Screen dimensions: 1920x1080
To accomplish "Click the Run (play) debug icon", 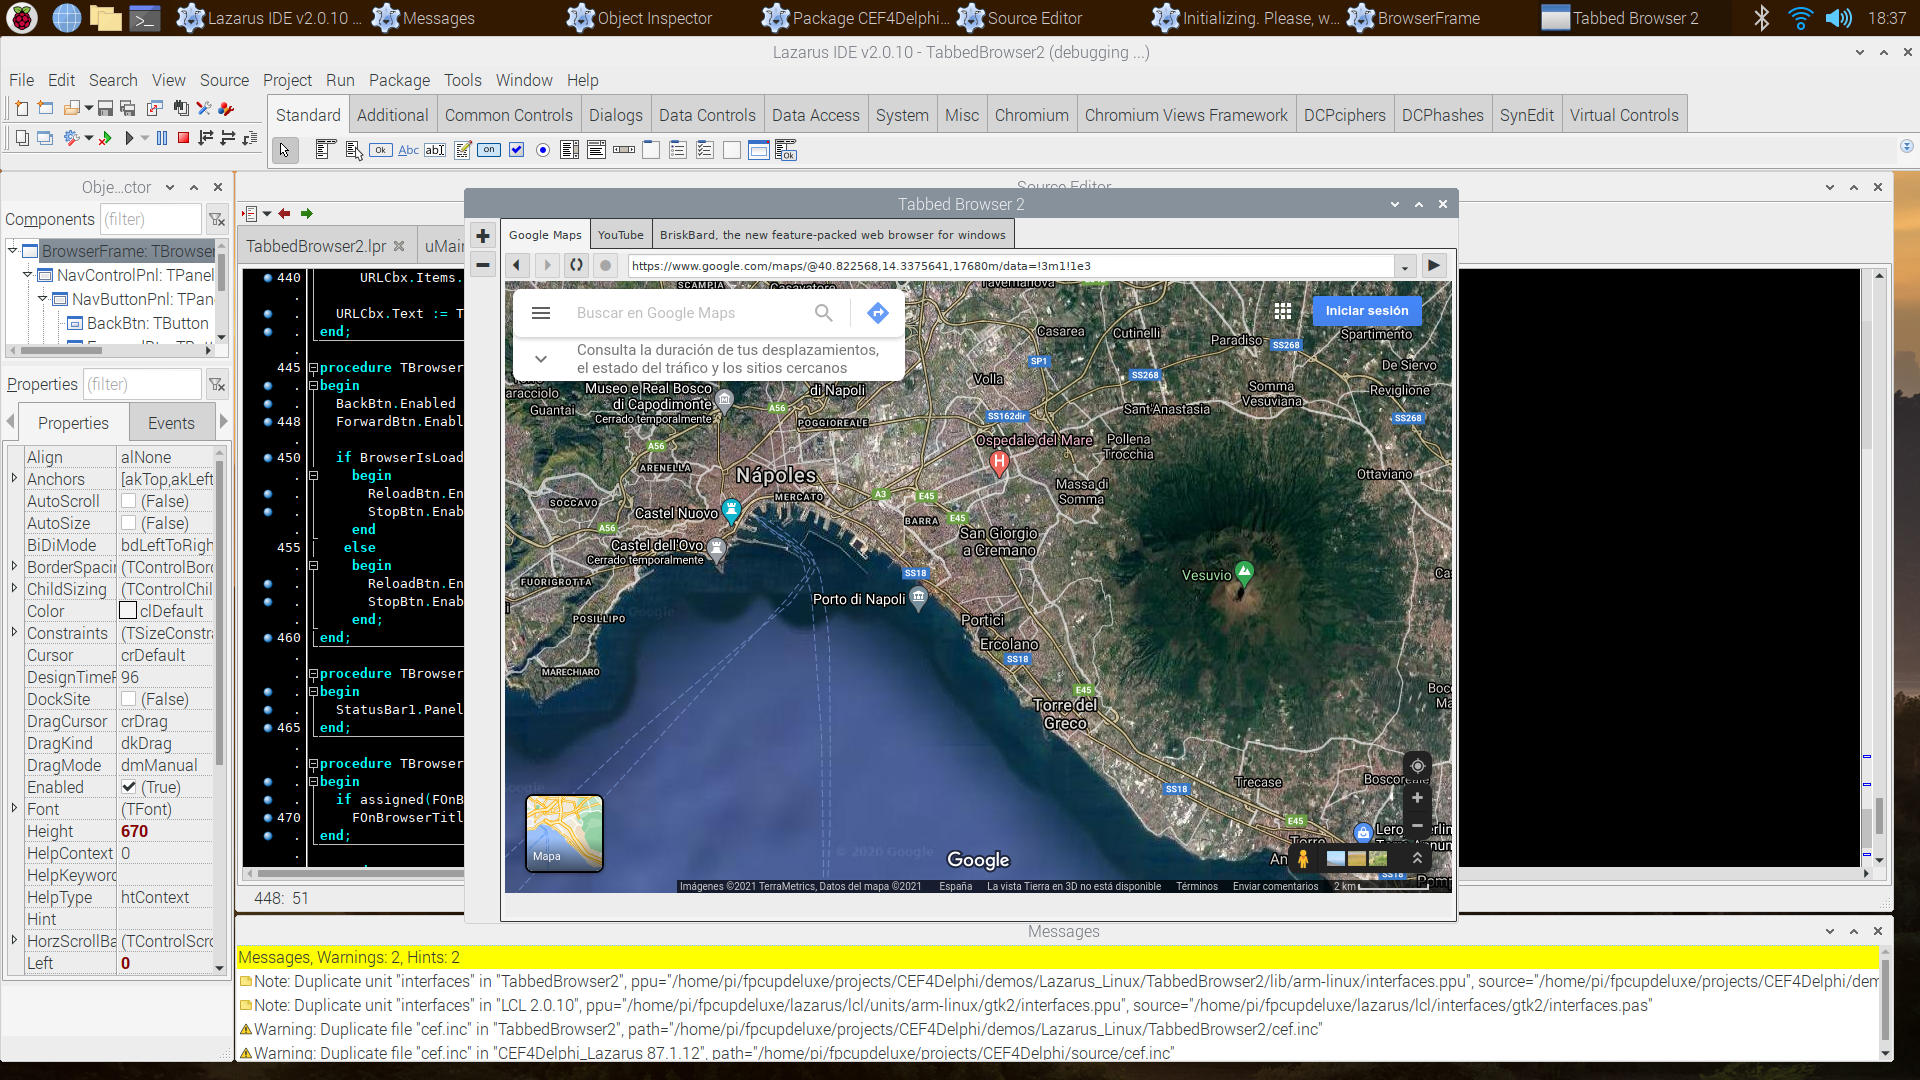I will [128, 138].
